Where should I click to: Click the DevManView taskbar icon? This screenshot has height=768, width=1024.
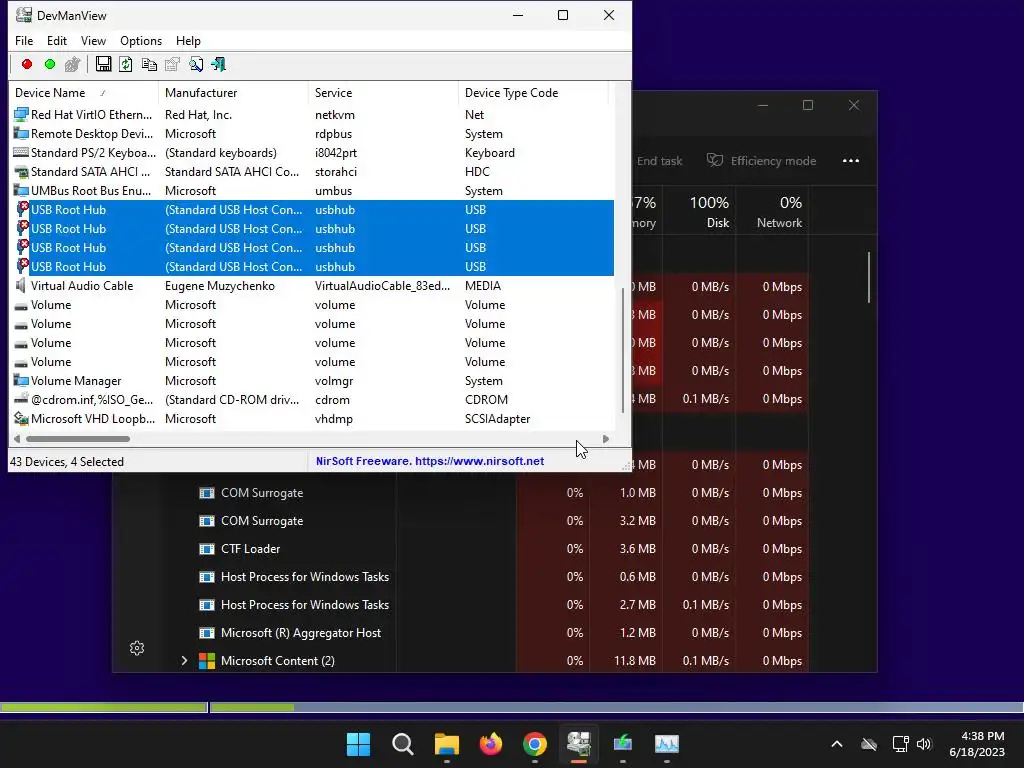tap(579, 744)
